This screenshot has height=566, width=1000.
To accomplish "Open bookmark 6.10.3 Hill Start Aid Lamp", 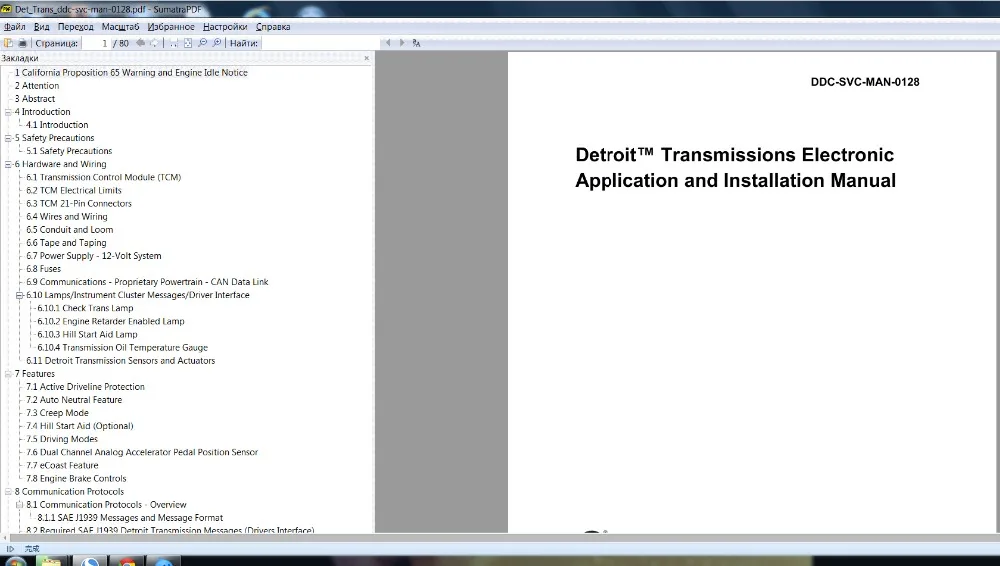I will (87, 334).
